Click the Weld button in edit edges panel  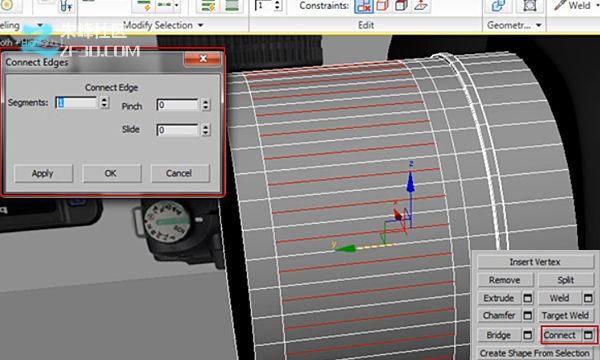pyautogui.click(x=560, y=298)
